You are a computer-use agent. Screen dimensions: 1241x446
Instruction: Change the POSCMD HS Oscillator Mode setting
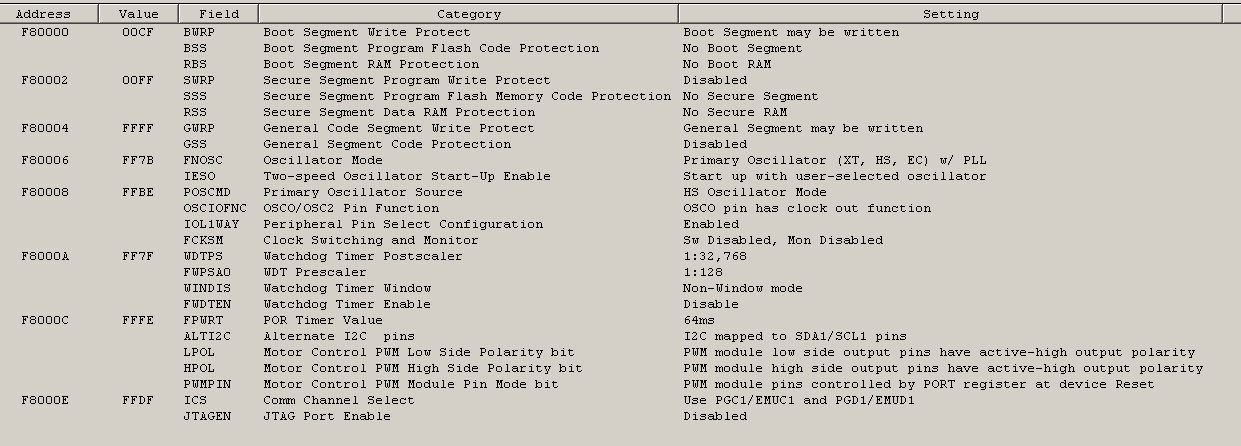pyautogui.click(x=755, y=192)
